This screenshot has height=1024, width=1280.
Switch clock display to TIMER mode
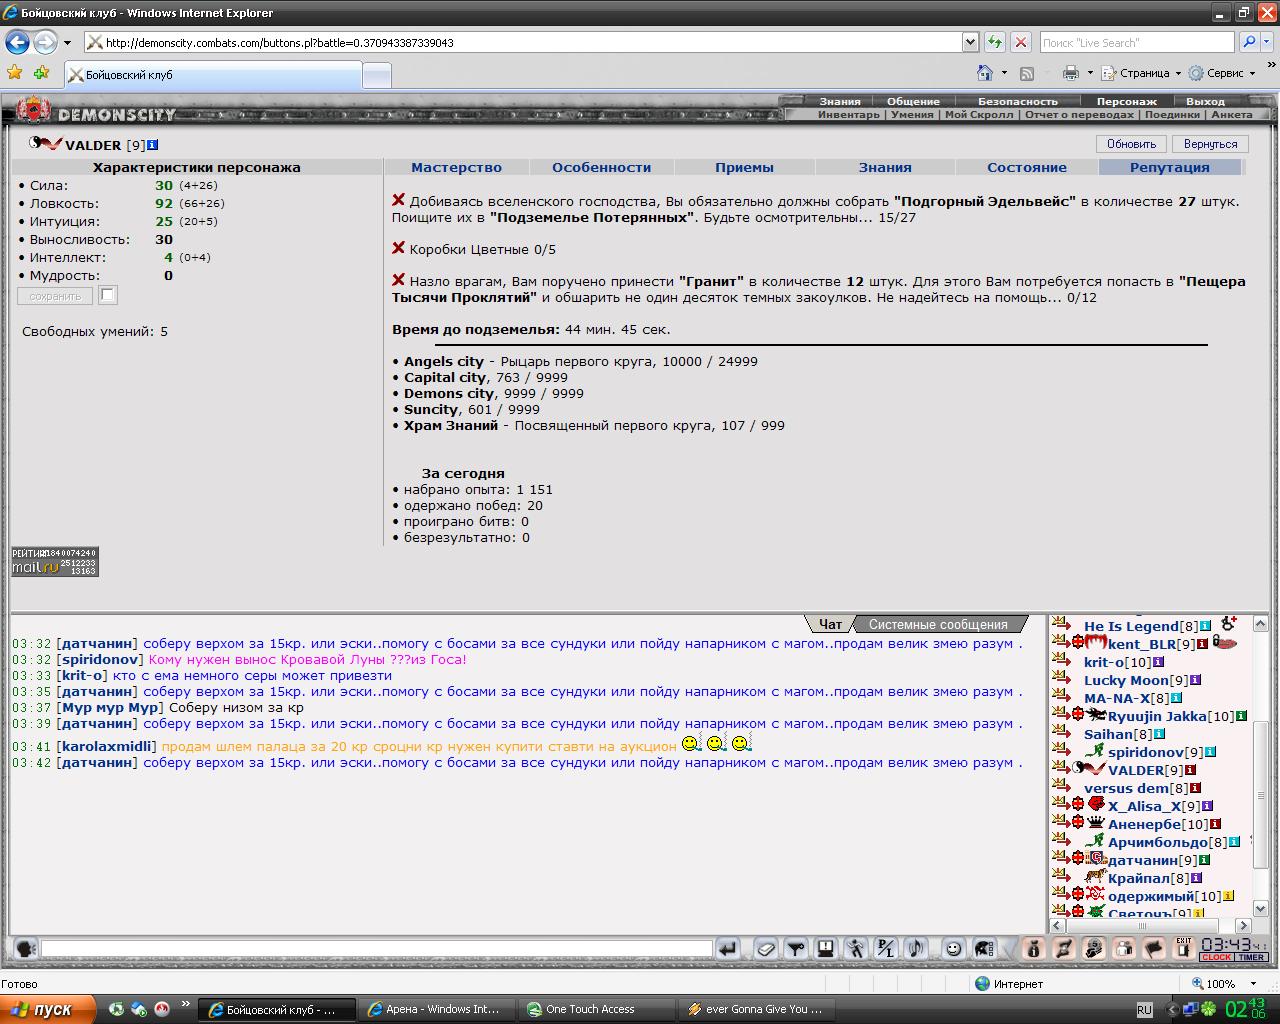click(1251, 958)
